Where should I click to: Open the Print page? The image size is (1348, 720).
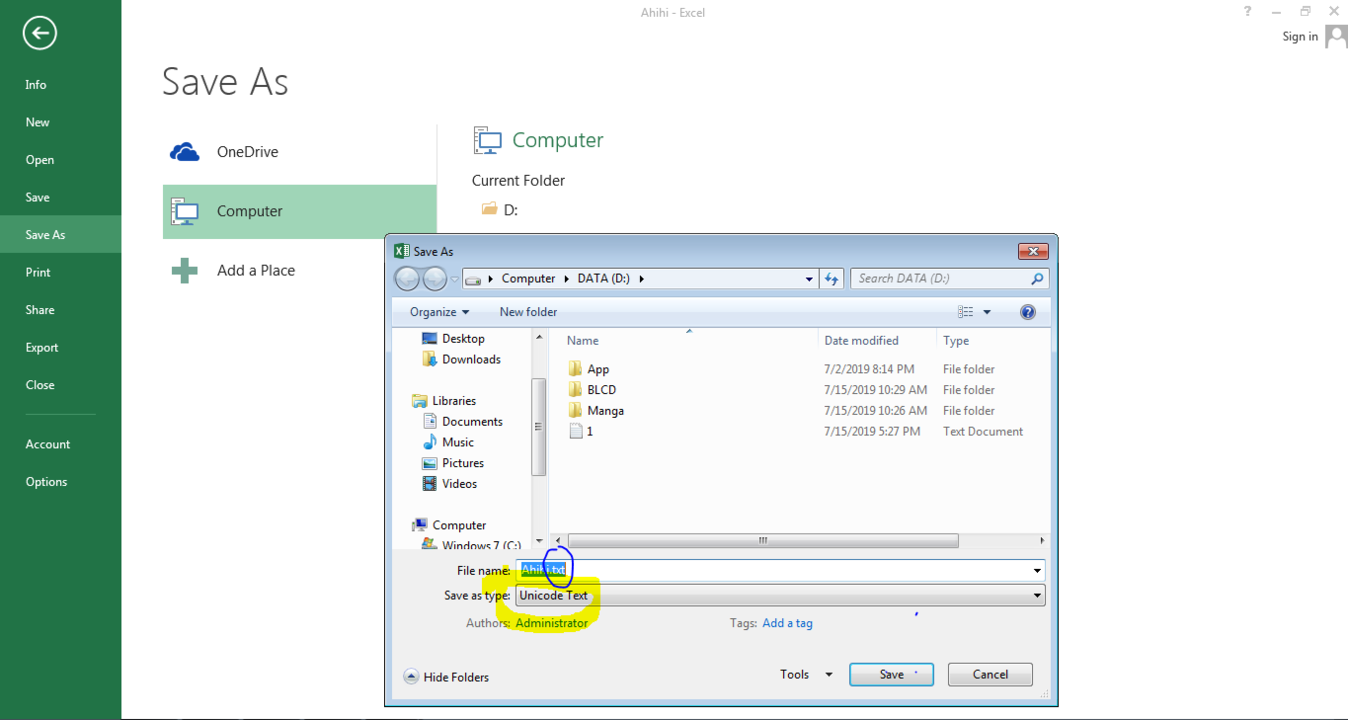38,272
